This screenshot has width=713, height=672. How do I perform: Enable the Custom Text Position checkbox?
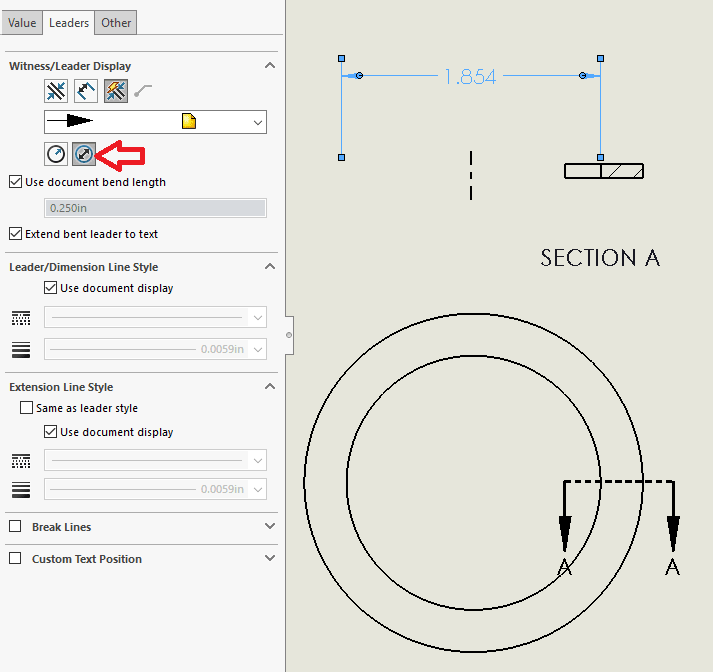15,558
